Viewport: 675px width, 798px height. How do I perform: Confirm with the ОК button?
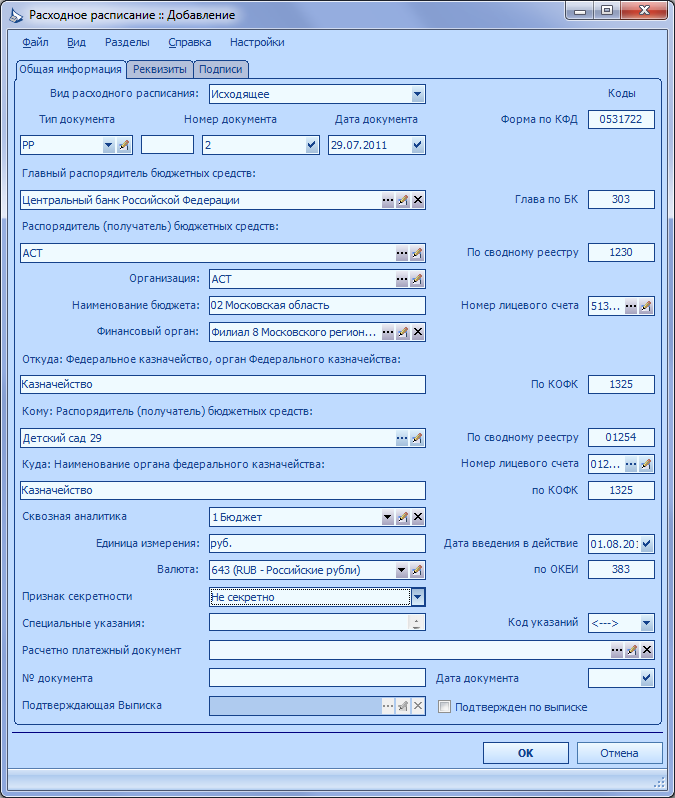pyautogui.click(x=525, y=753)
